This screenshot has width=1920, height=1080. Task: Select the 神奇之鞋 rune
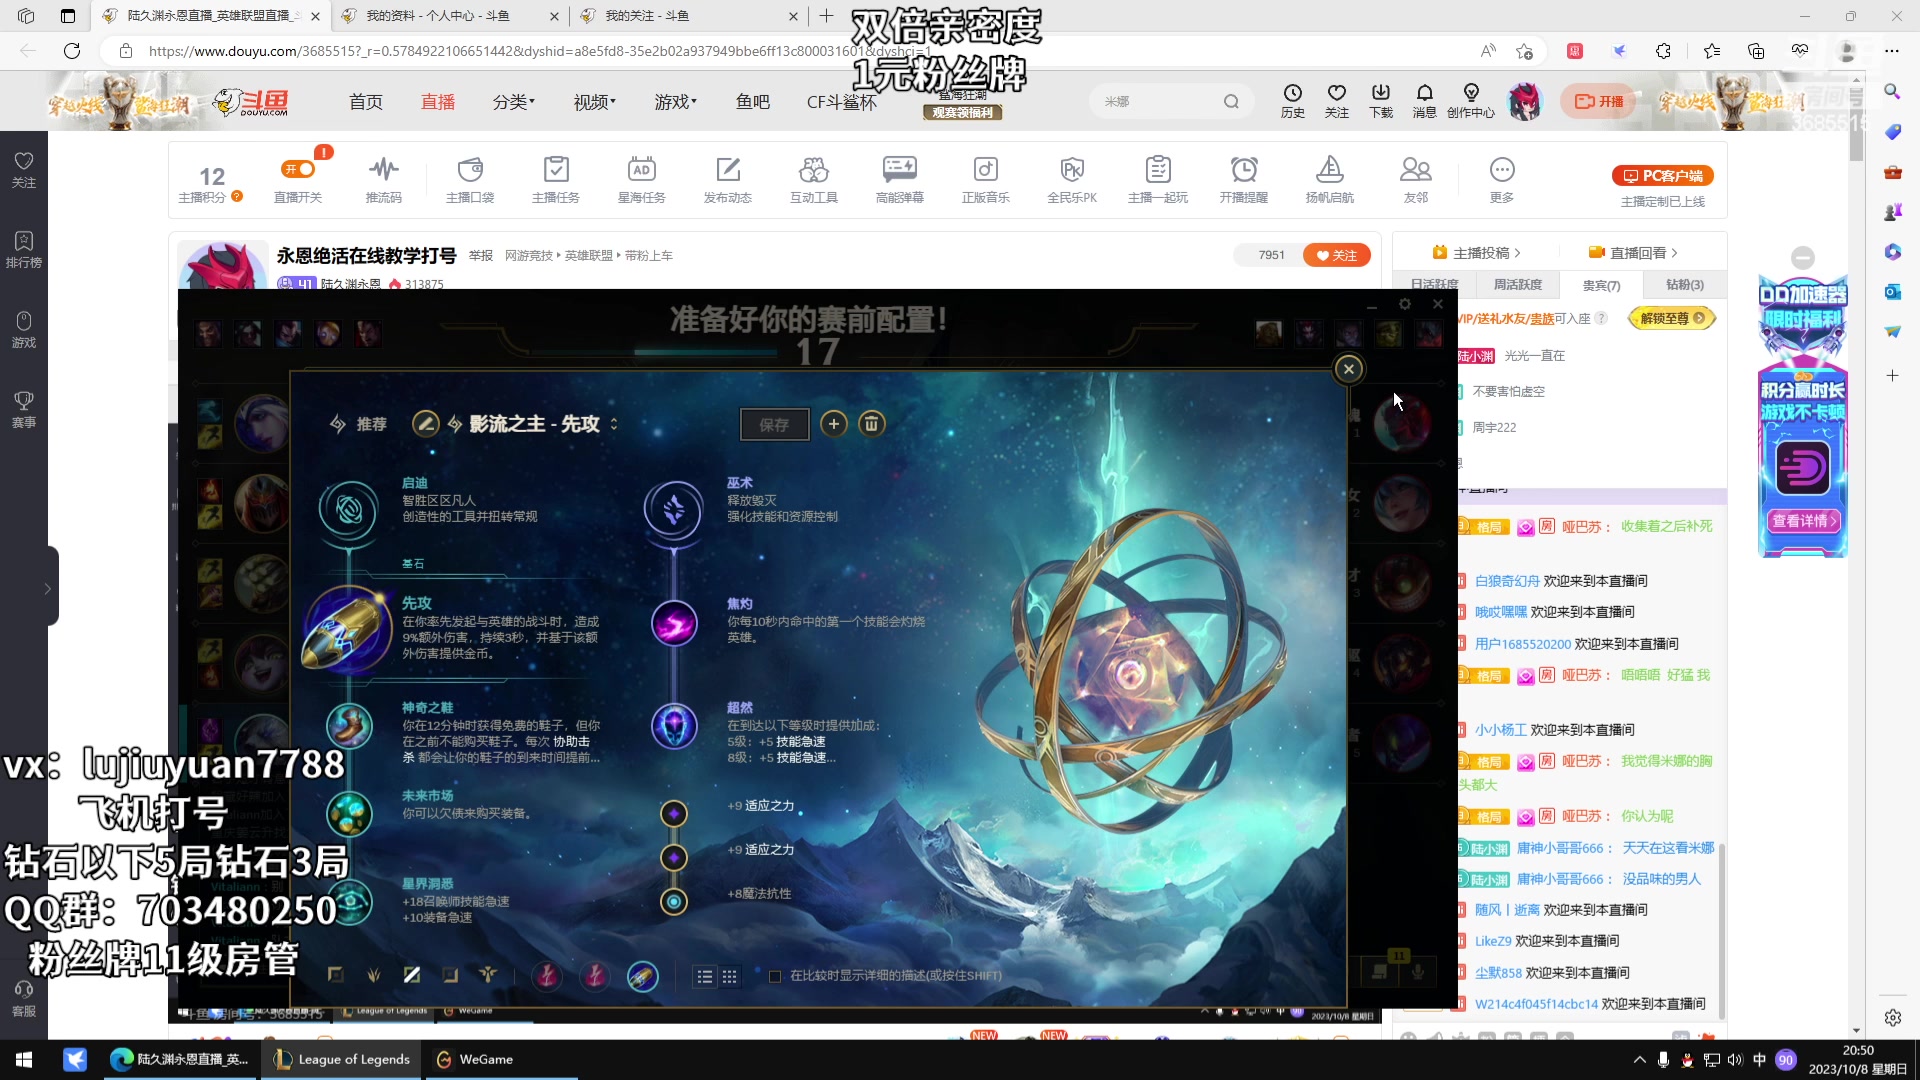pos(350,727)
